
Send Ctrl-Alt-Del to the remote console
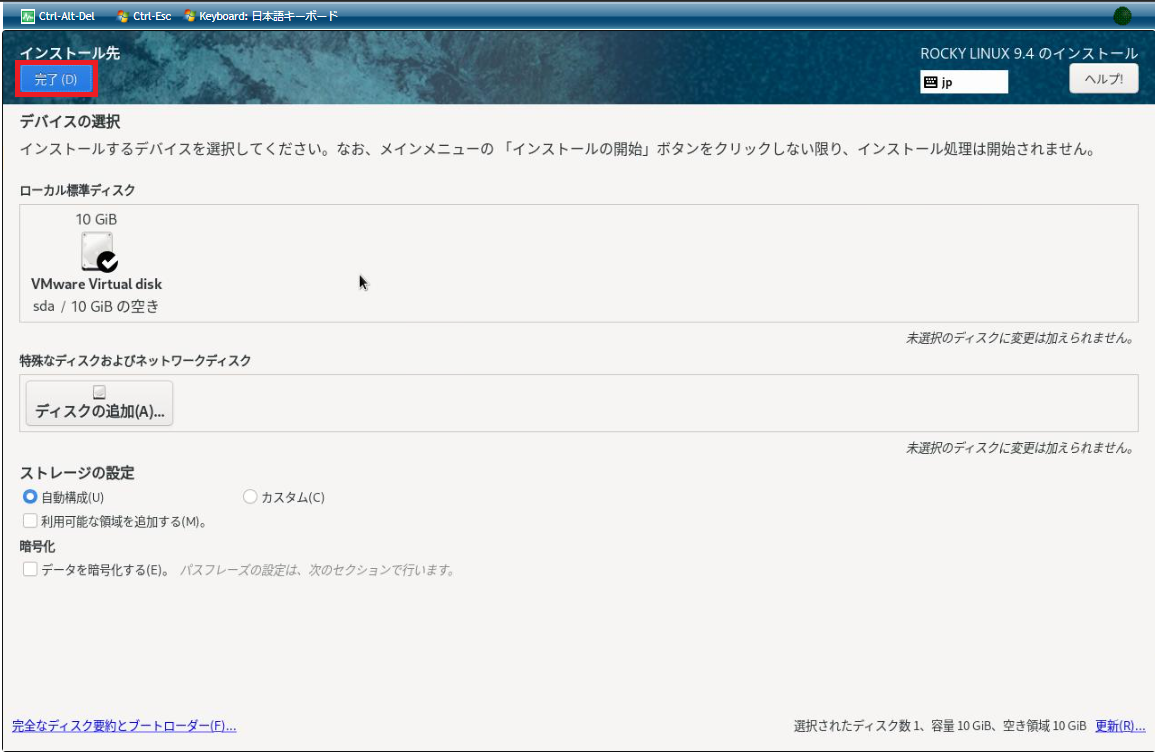58,16
